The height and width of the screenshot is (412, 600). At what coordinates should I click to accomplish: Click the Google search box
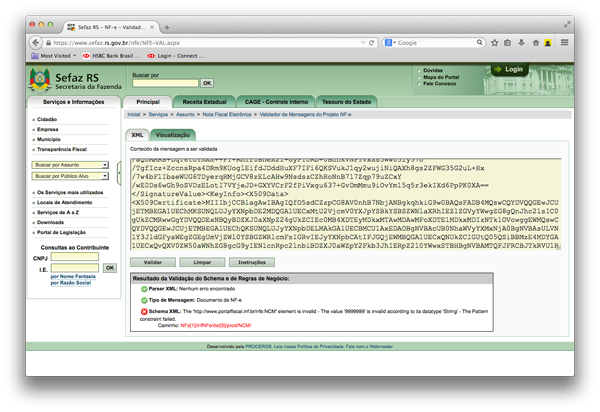(x=436, y=43)
